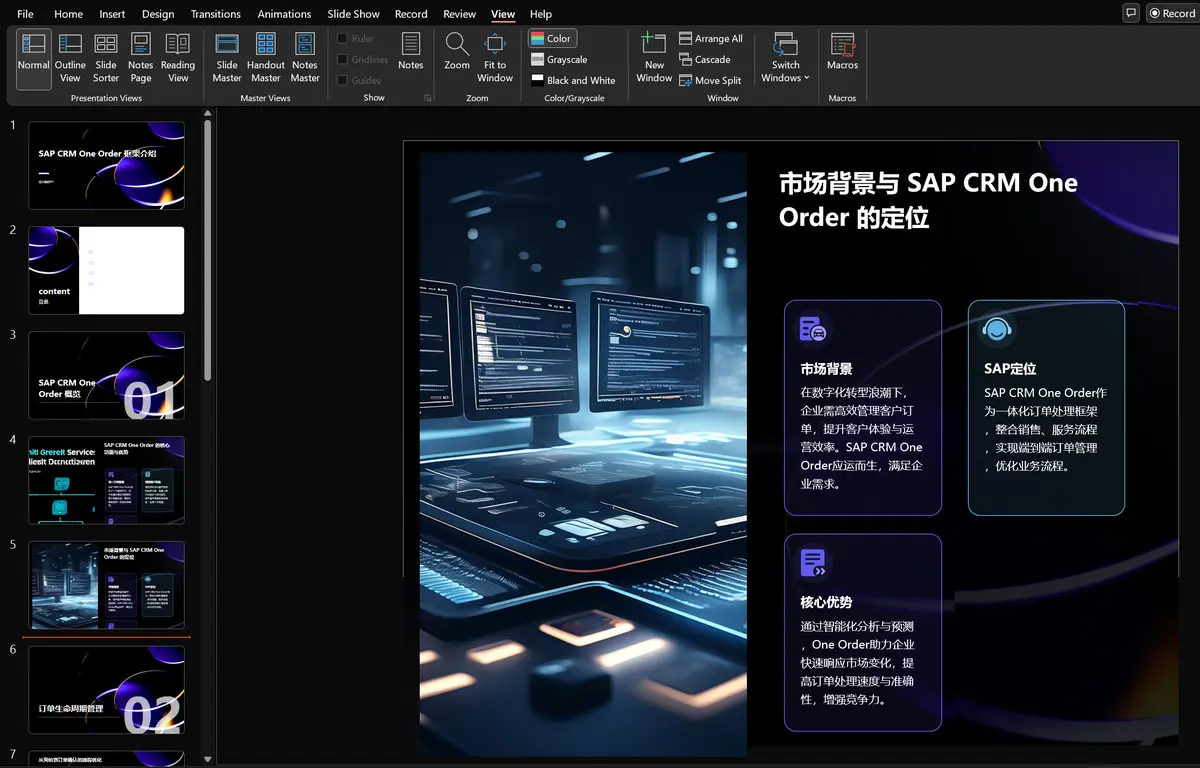Viewport: 1200px width, 768px height.
Task: Switch to the Animations tab
Action: pos(284,14)
